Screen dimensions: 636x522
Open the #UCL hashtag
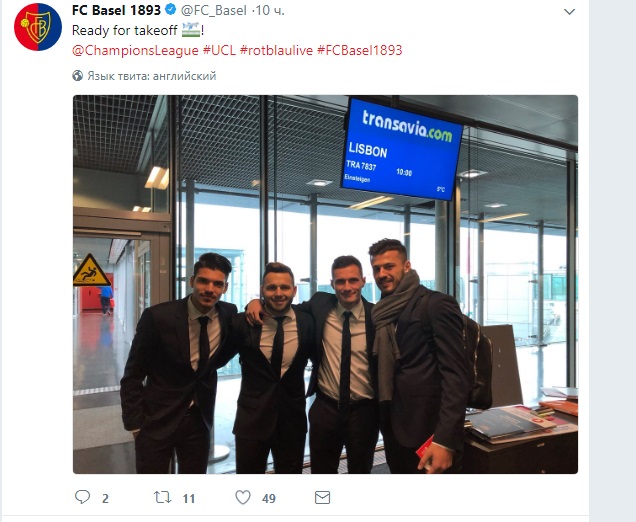tap(219, 50)
